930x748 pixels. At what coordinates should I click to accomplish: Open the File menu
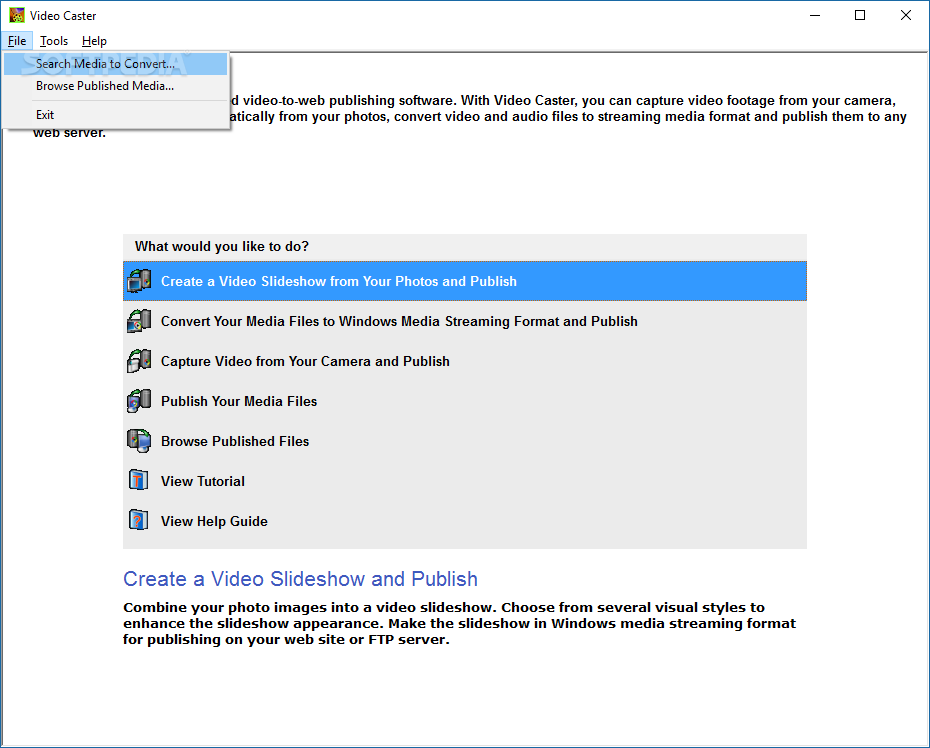(17, 41)
